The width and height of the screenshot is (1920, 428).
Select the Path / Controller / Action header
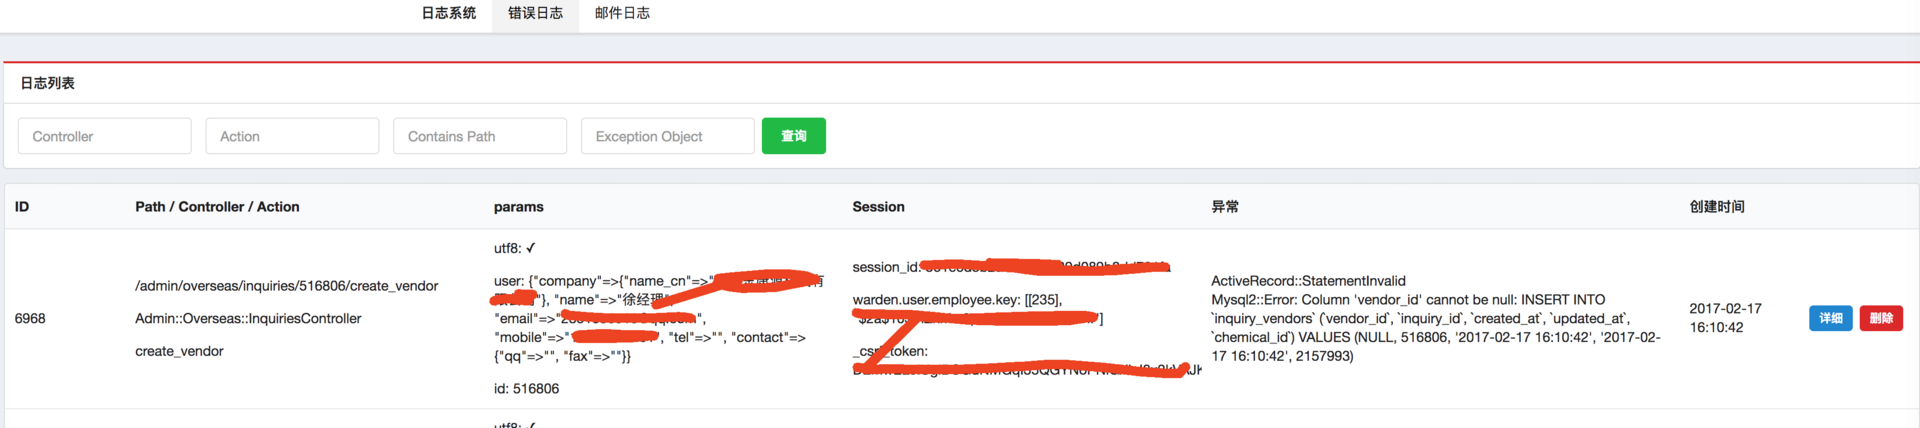point(217,207)
